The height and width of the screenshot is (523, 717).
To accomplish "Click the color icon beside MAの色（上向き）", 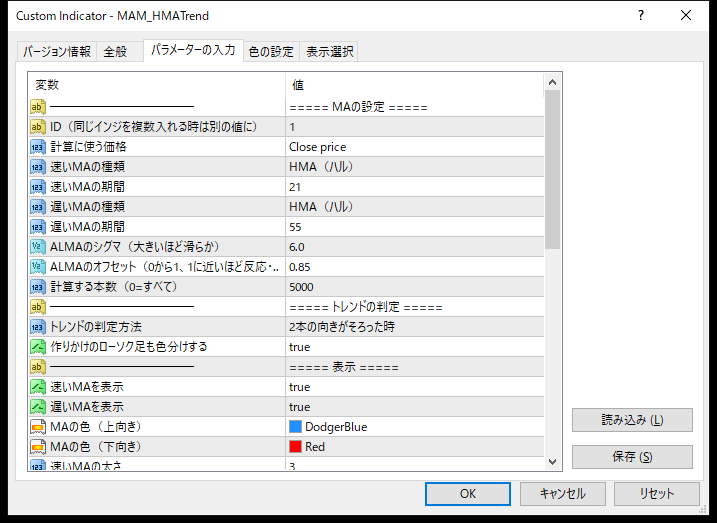I will [x=38, y=427].
